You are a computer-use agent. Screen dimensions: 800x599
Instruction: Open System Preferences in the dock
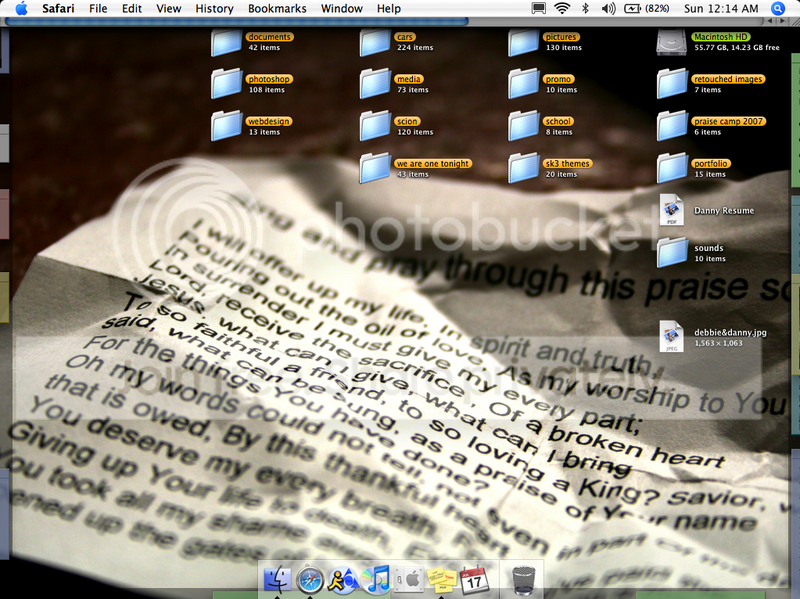(x=408, y=578)
